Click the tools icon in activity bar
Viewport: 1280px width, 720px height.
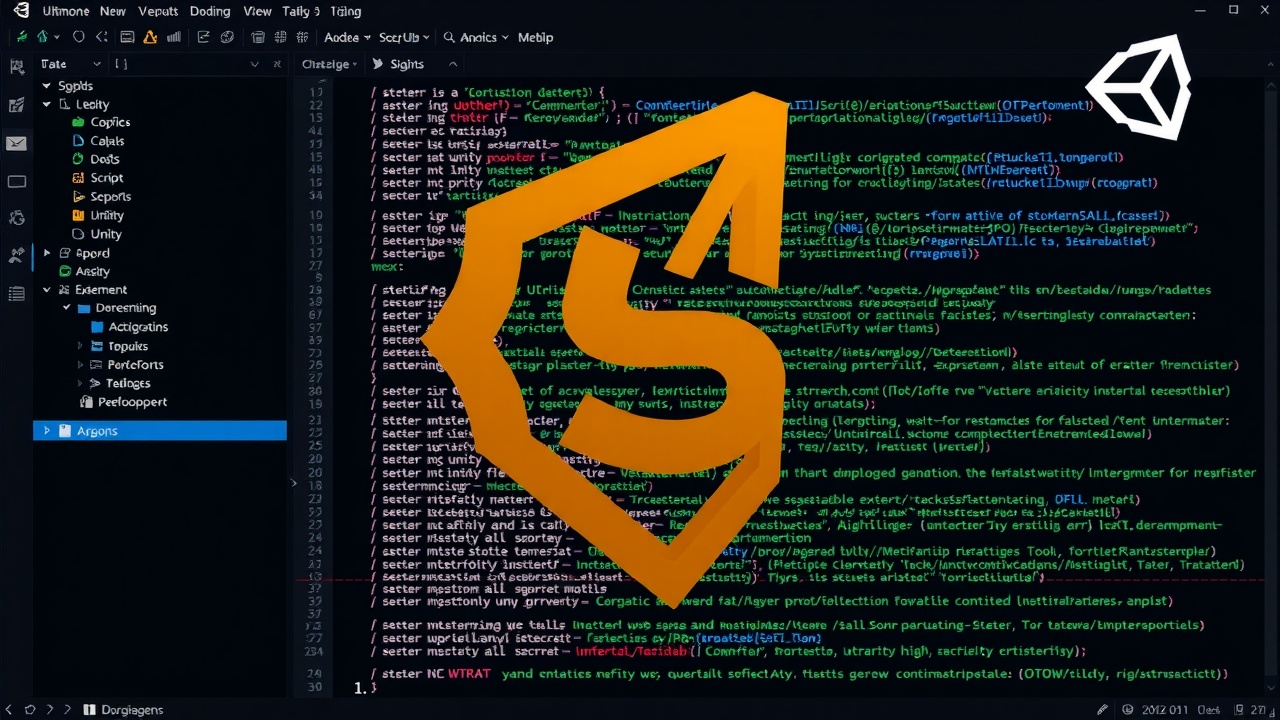point(16,255)
